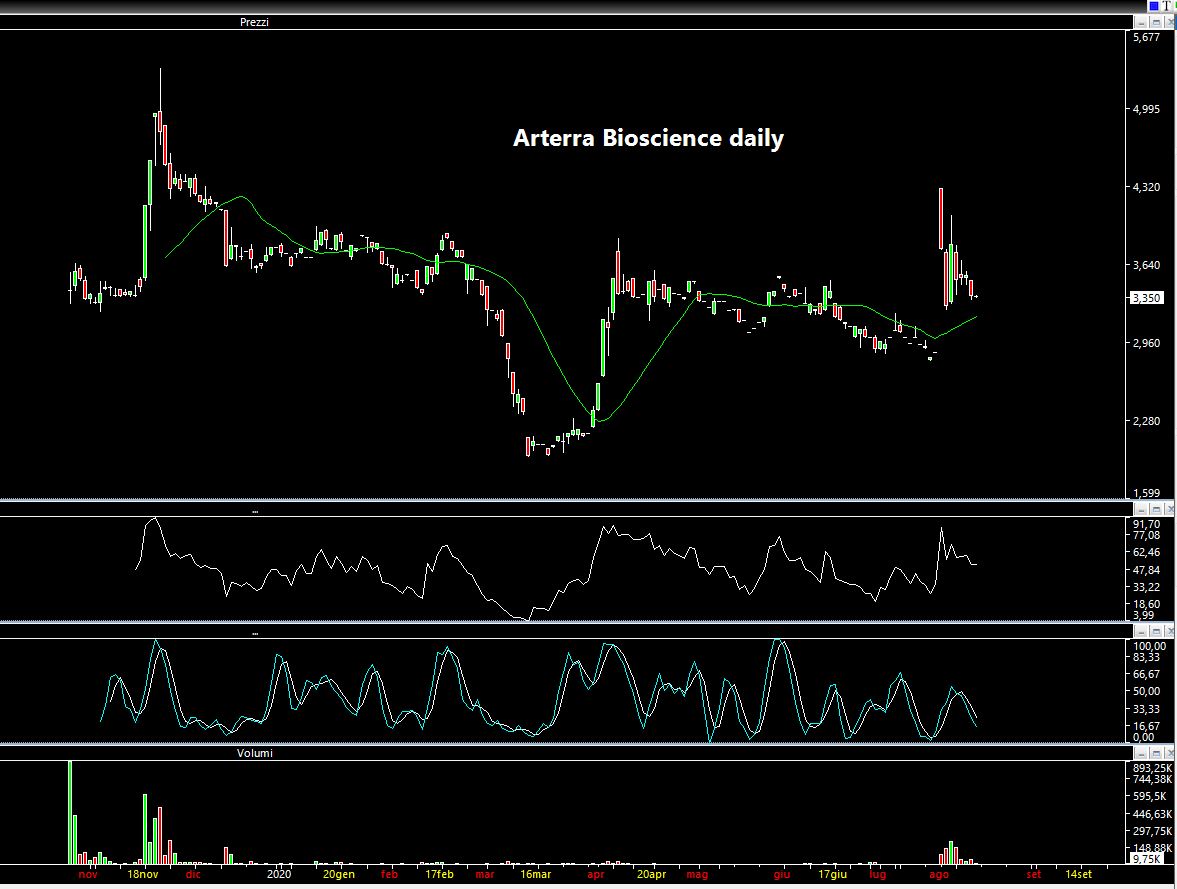
Task: Click the 446,63K volume scale value
Action: coord(1152,814)
